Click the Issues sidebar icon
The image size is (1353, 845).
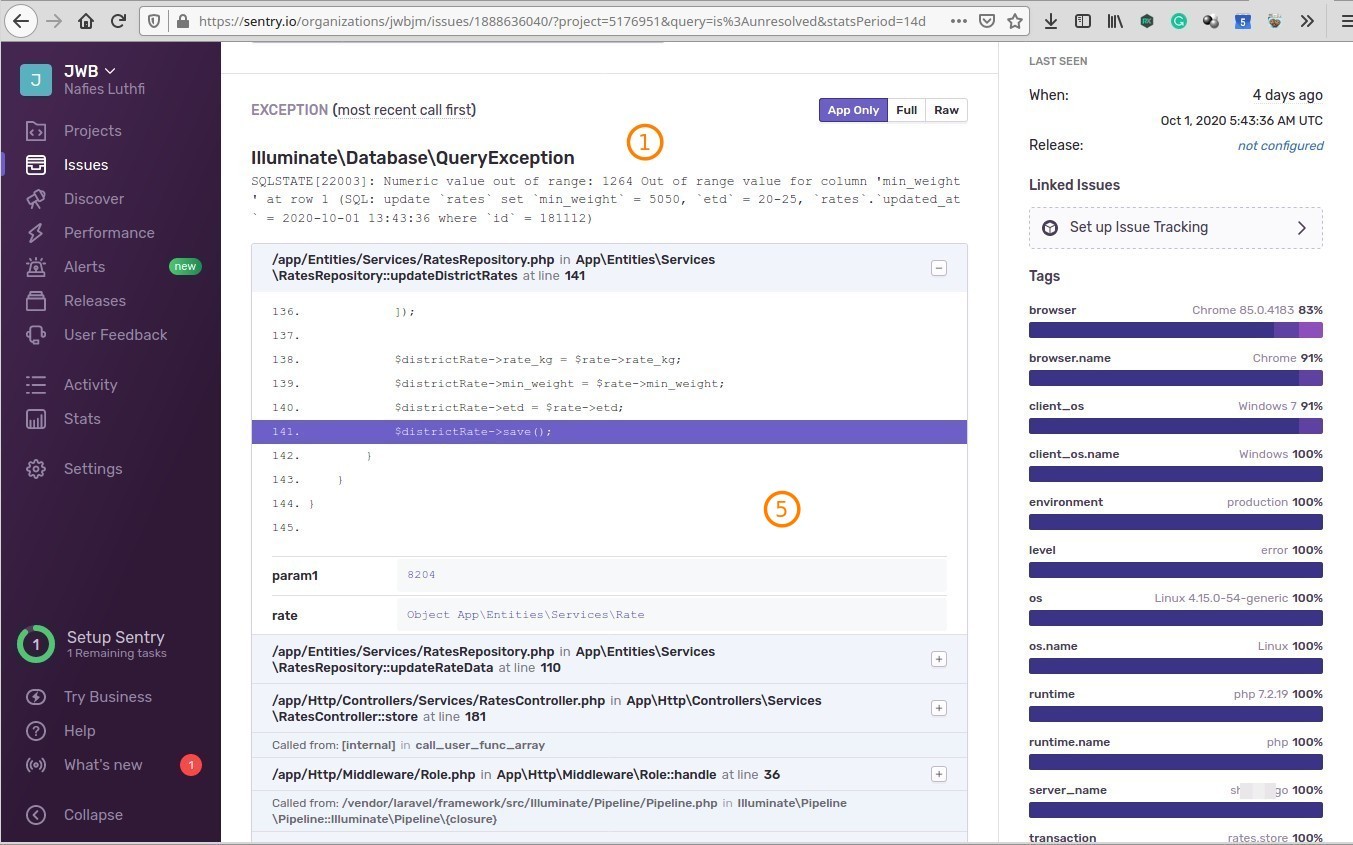(x=36, y=165)
